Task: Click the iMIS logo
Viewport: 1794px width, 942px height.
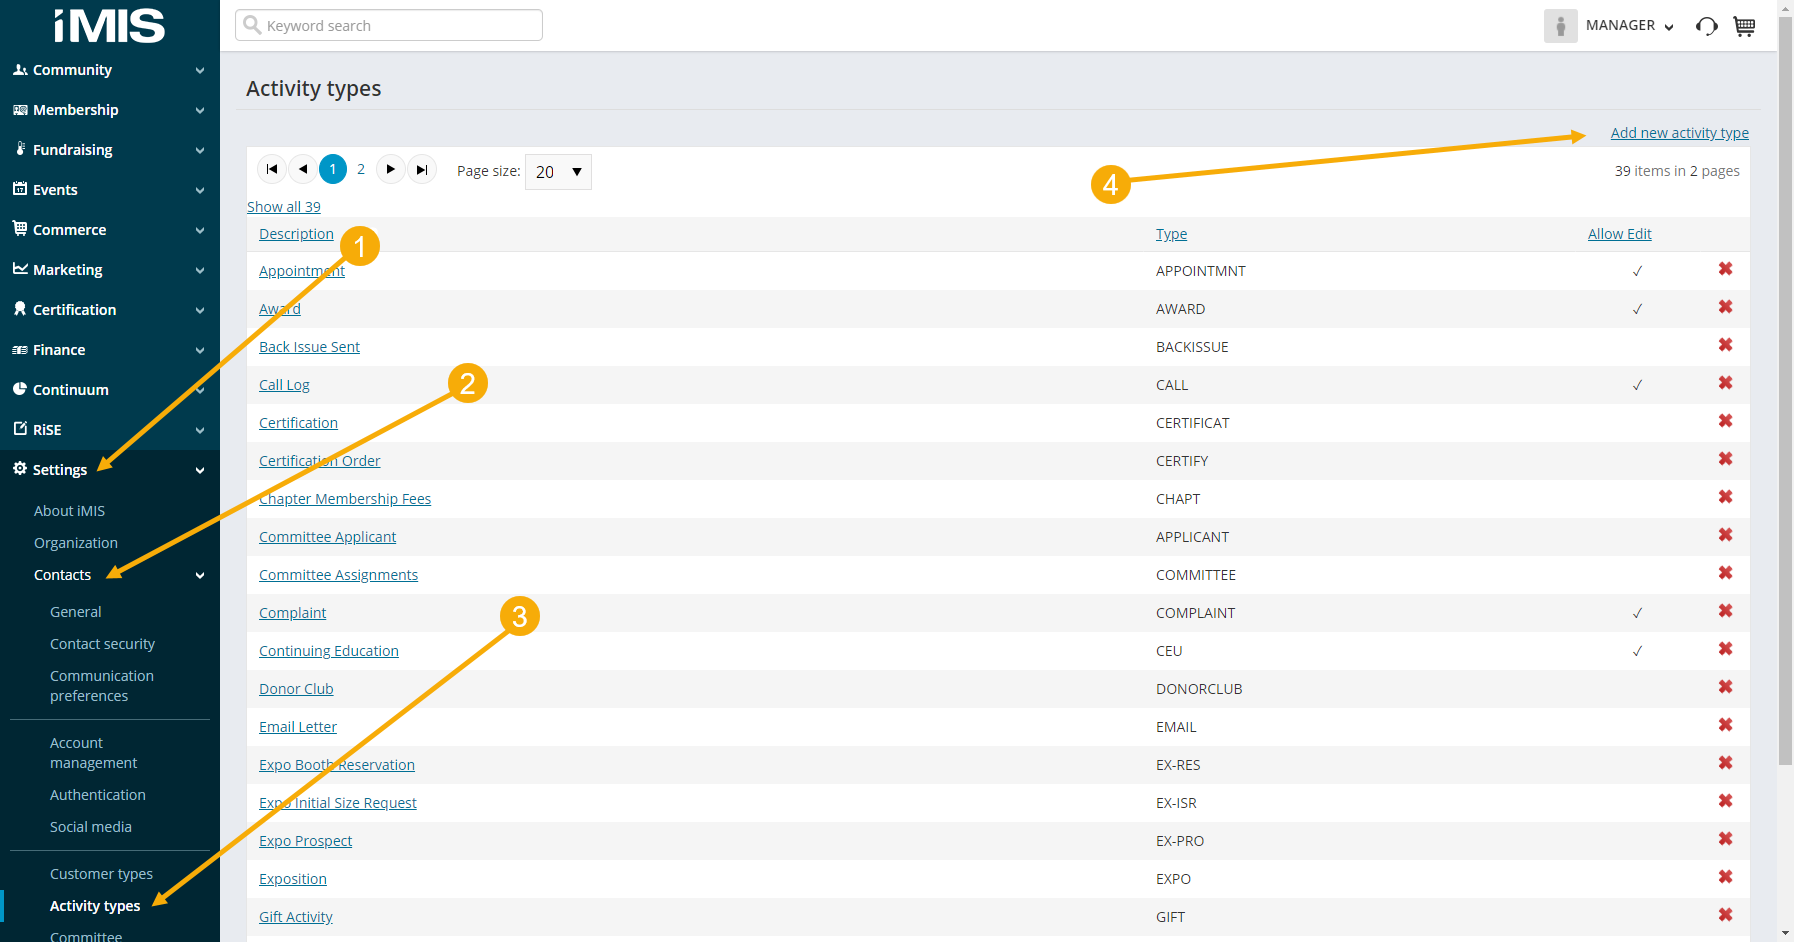Action: click(109, 26)
